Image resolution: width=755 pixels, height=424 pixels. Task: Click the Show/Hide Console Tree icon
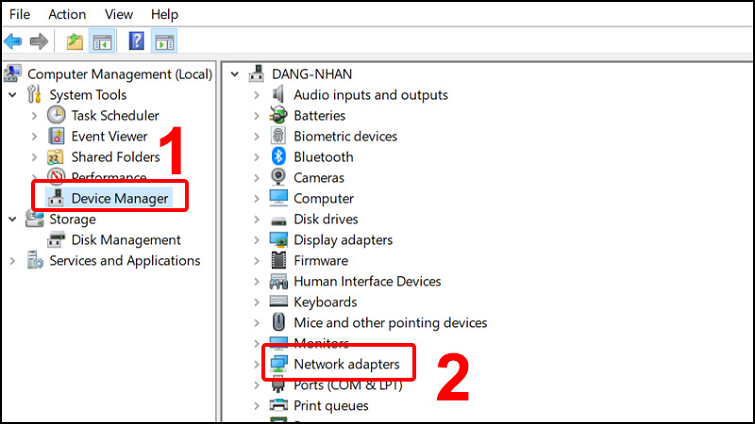[101, 41]
